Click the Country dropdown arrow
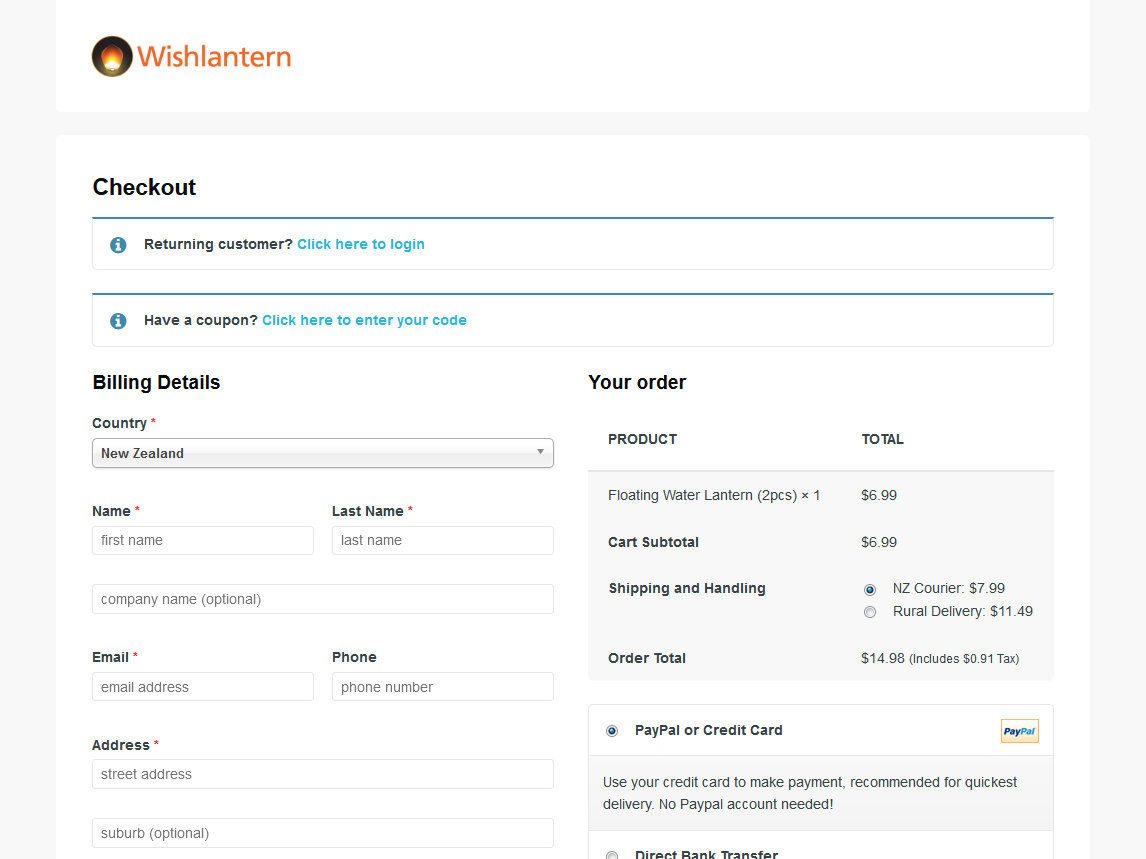1146x859 pixels. tap(540, 452)
